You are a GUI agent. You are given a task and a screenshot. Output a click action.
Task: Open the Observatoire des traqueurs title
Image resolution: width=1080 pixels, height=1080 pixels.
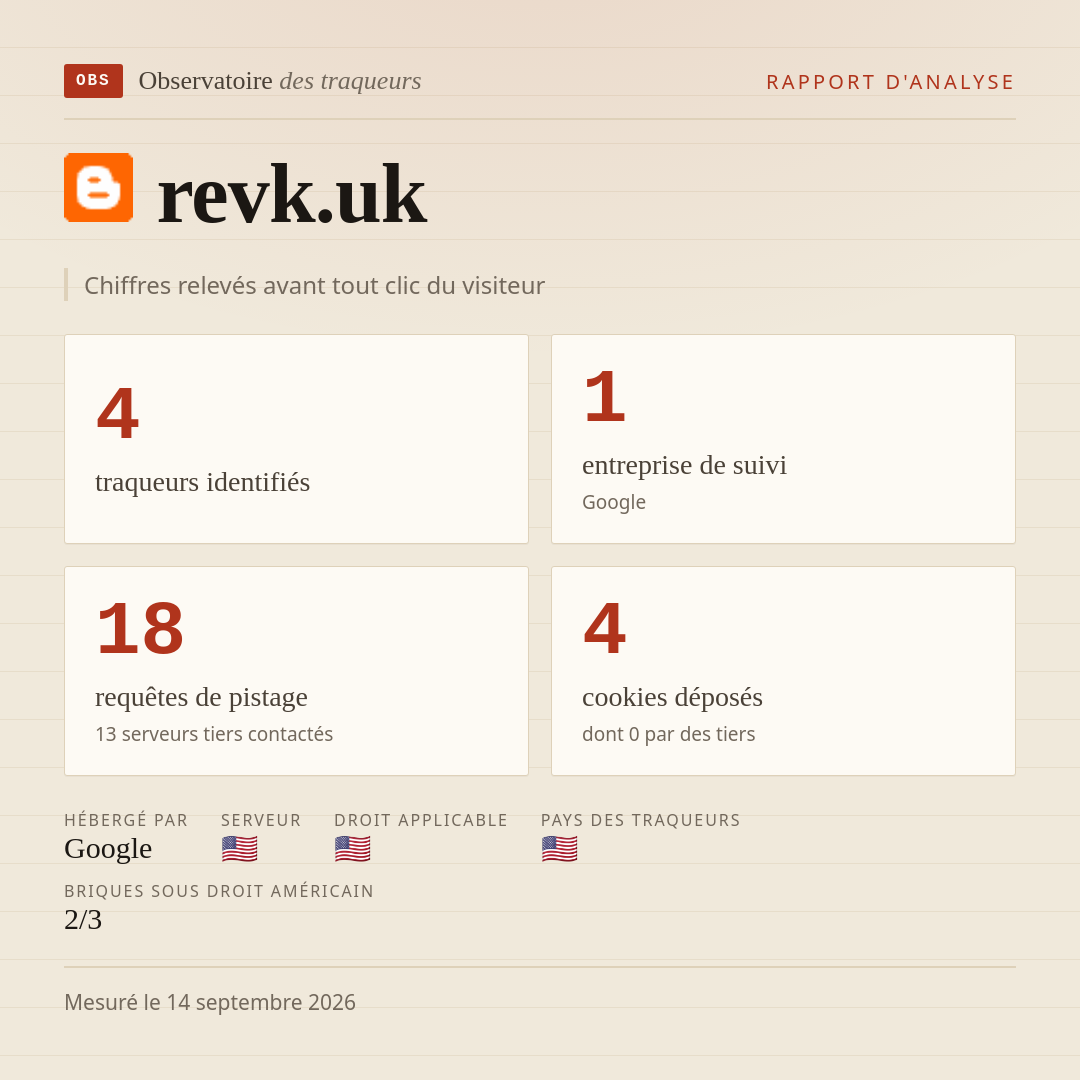tap(280, 81)
